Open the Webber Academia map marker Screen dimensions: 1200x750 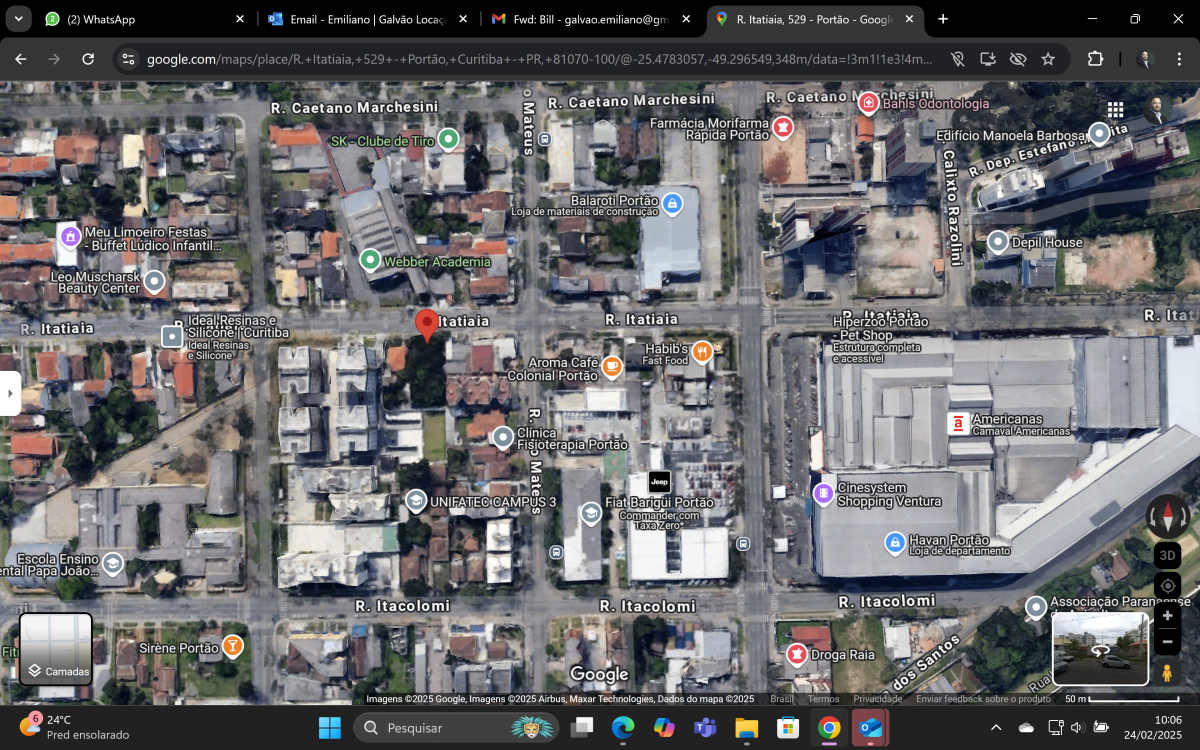pyautogui.click(x=370, y=261)
